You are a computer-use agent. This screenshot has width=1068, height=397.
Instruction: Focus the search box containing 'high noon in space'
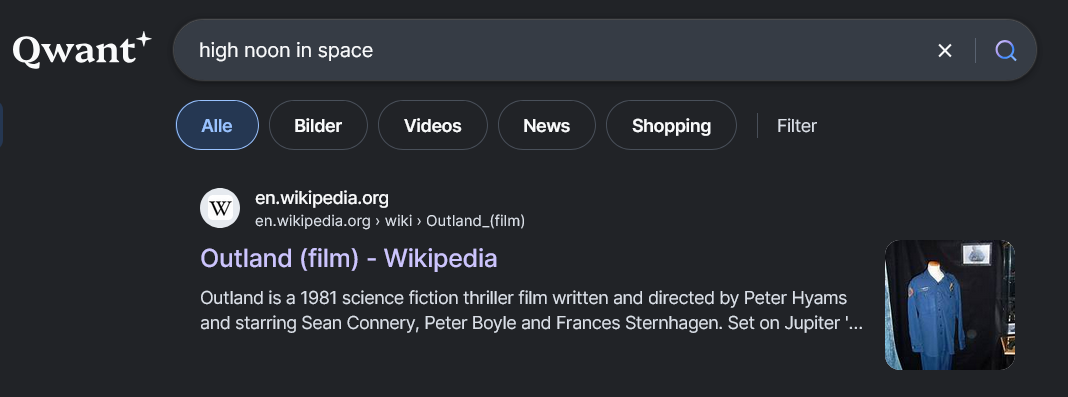[559, 50]
